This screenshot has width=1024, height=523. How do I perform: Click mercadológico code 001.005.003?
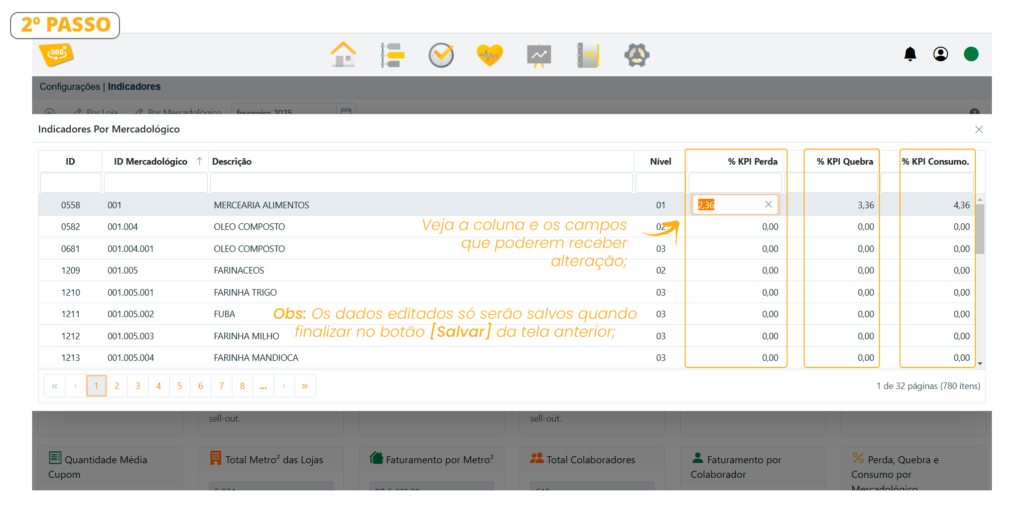pos(131,336)
